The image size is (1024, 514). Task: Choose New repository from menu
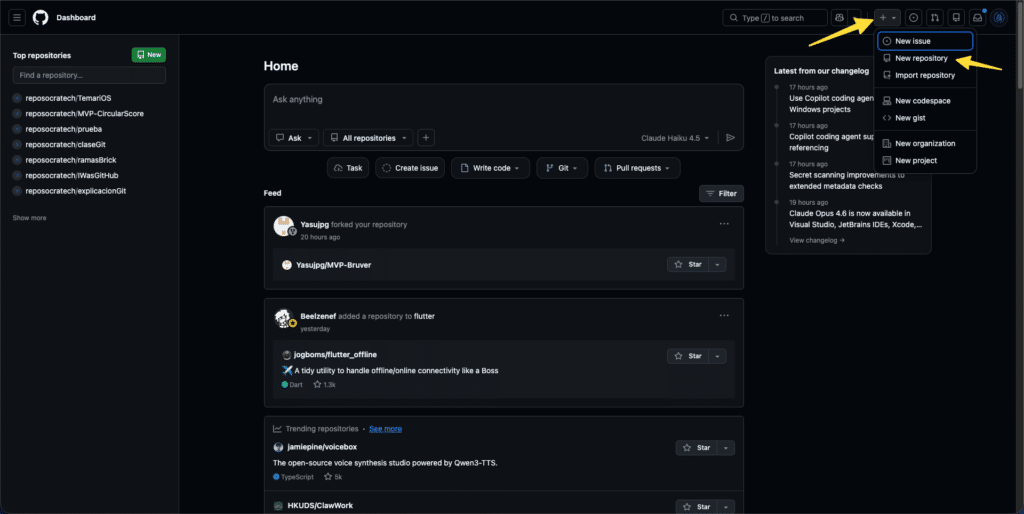coord(925,58)
